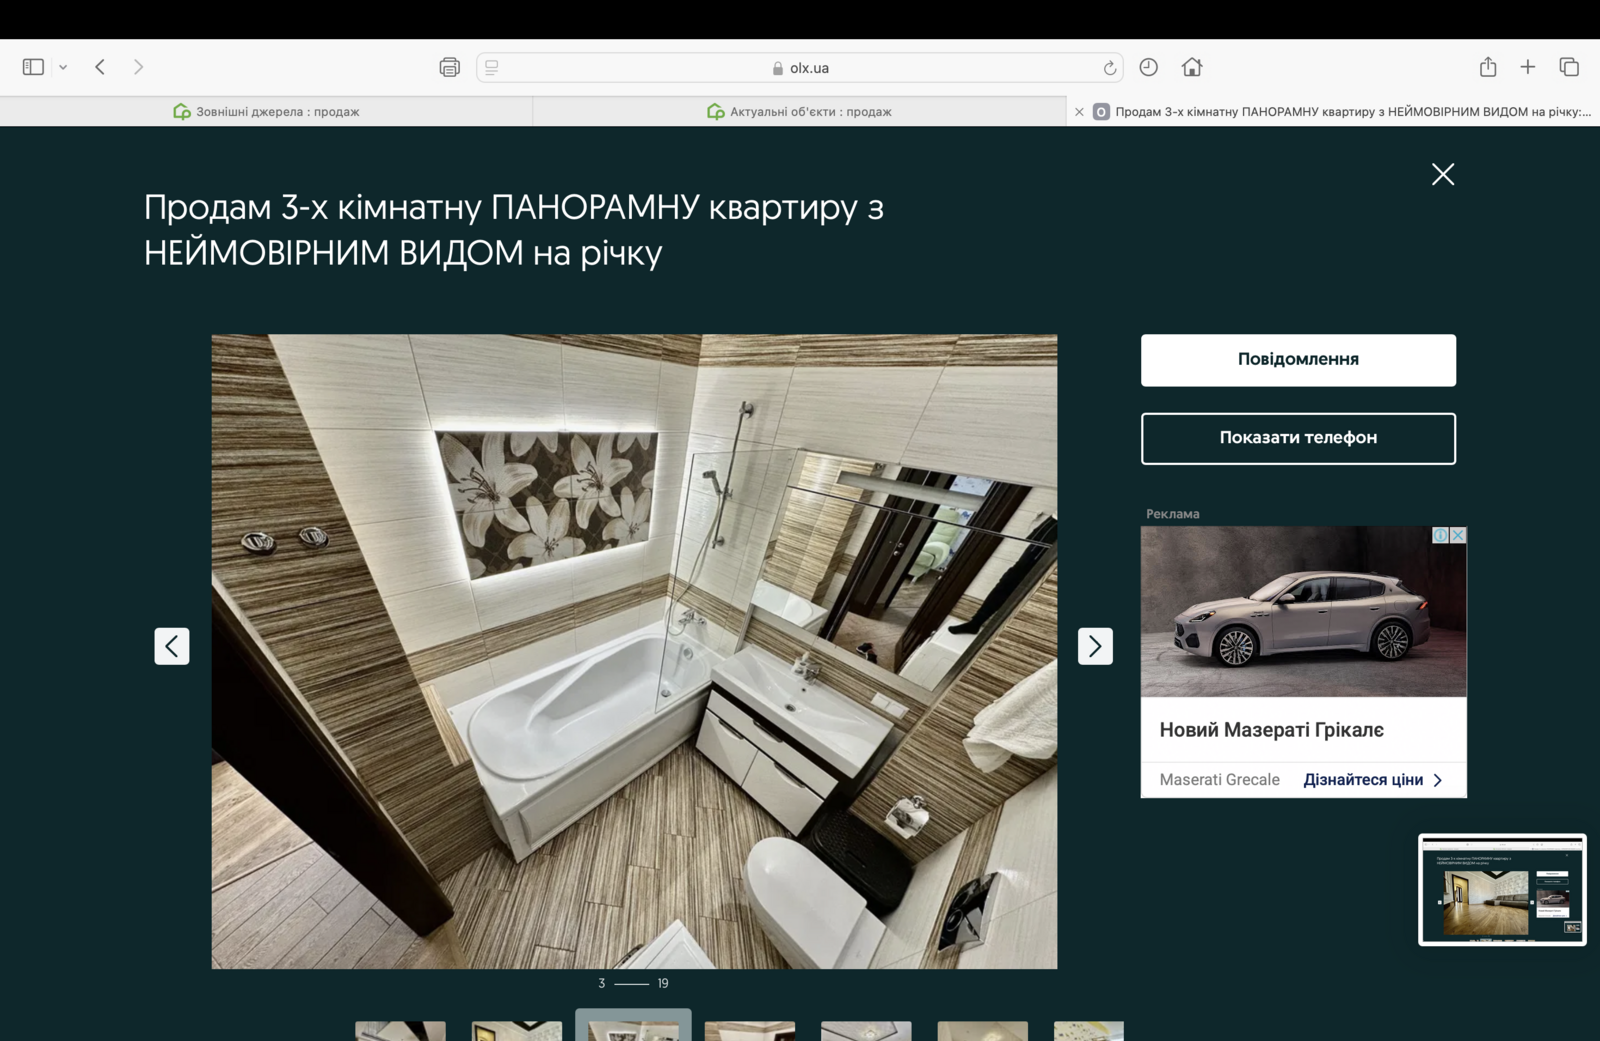Screen dimensions: 1600x1041
Task: Open the floating screenshot preview thumbnail
Action: (x=1502, y=890)
